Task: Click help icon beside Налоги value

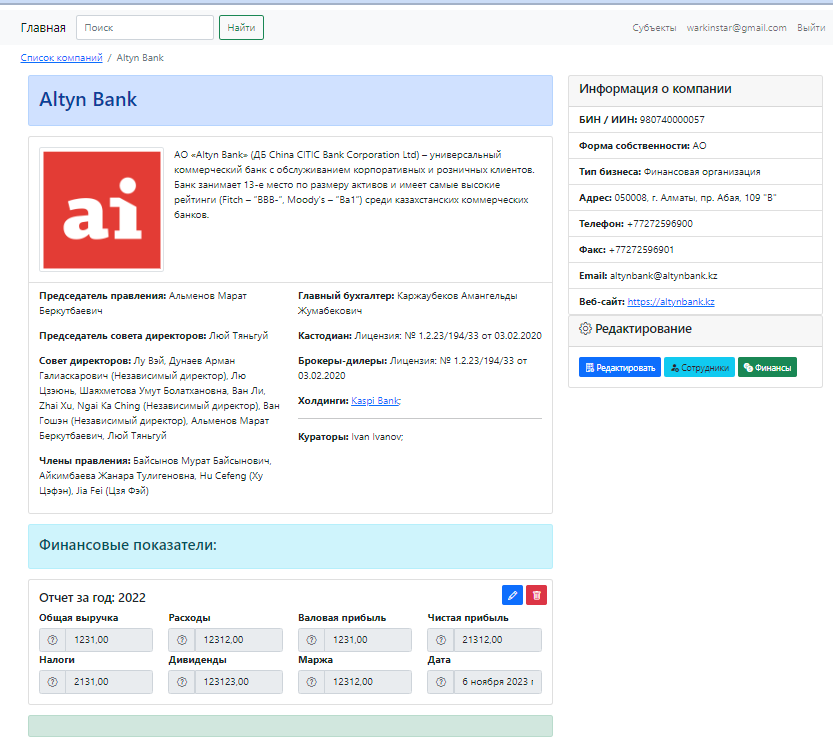Action: (53, 682)
